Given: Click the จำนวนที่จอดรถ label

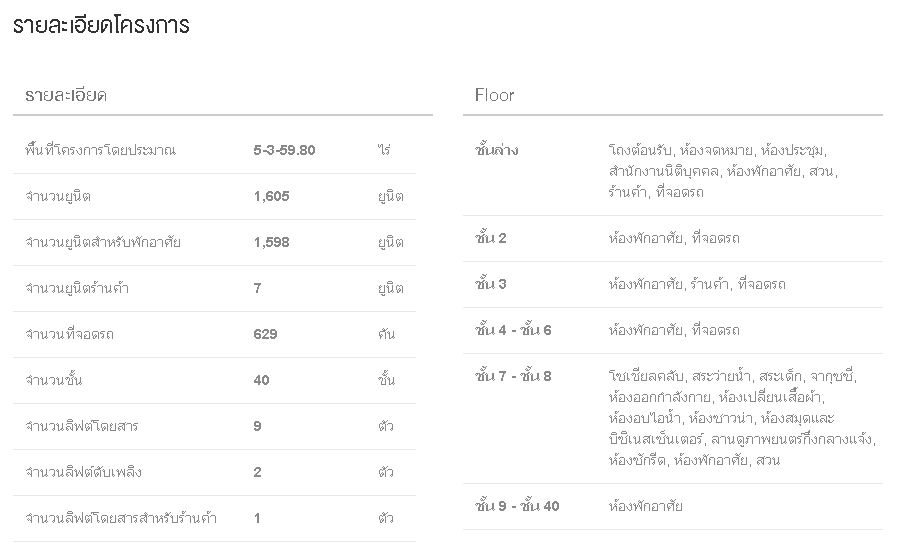Looking at the screenshot, I should 70,334.
